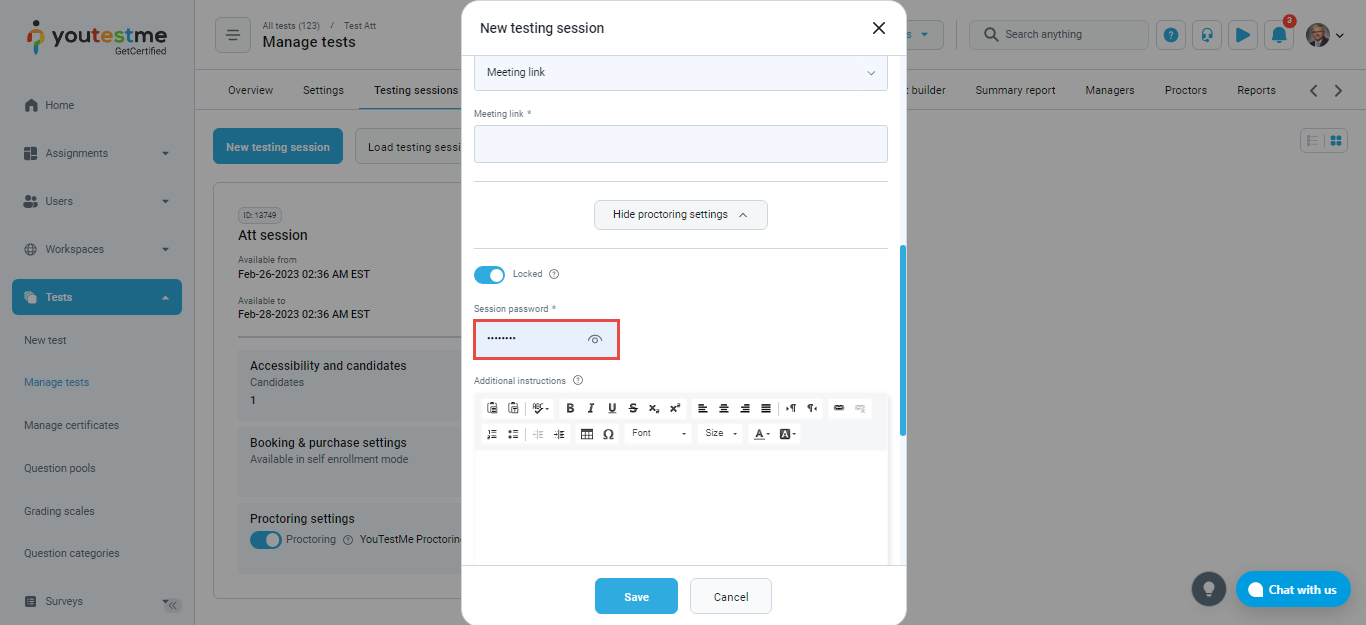Save the new testing session

click(636, 597)
